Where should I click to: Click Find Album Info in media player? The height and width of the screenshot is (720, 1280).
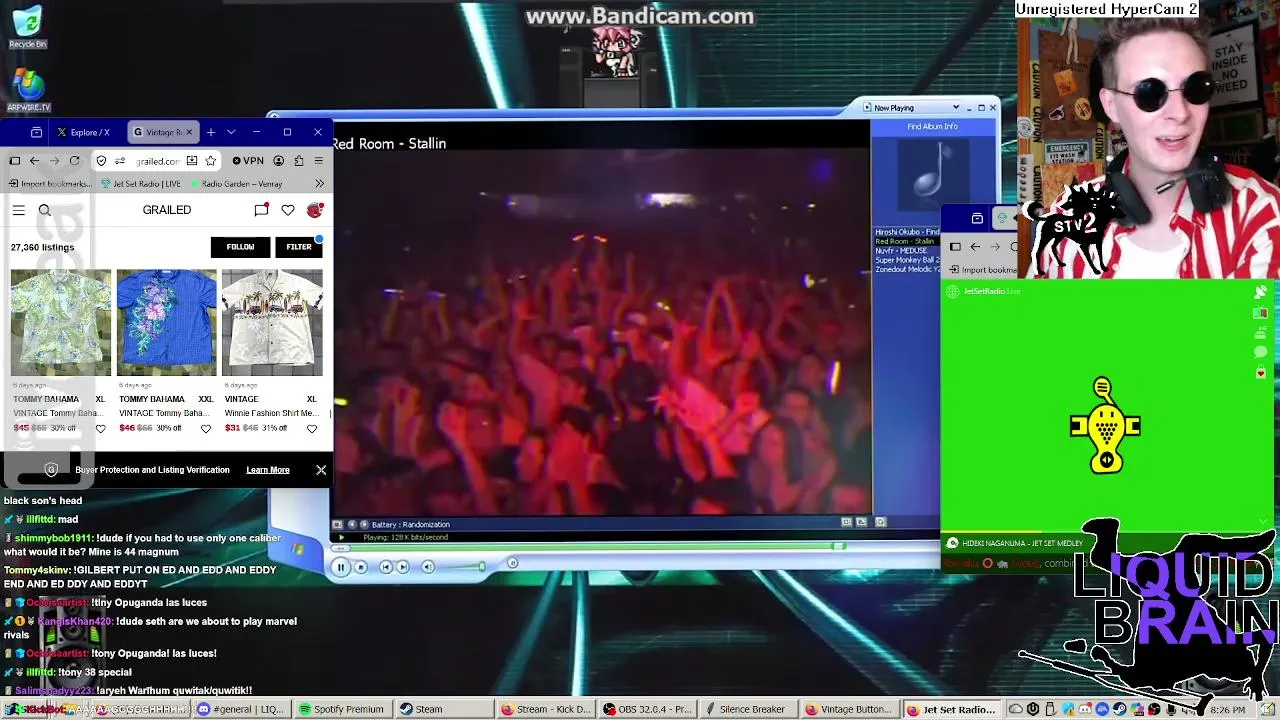coord(932,127)
